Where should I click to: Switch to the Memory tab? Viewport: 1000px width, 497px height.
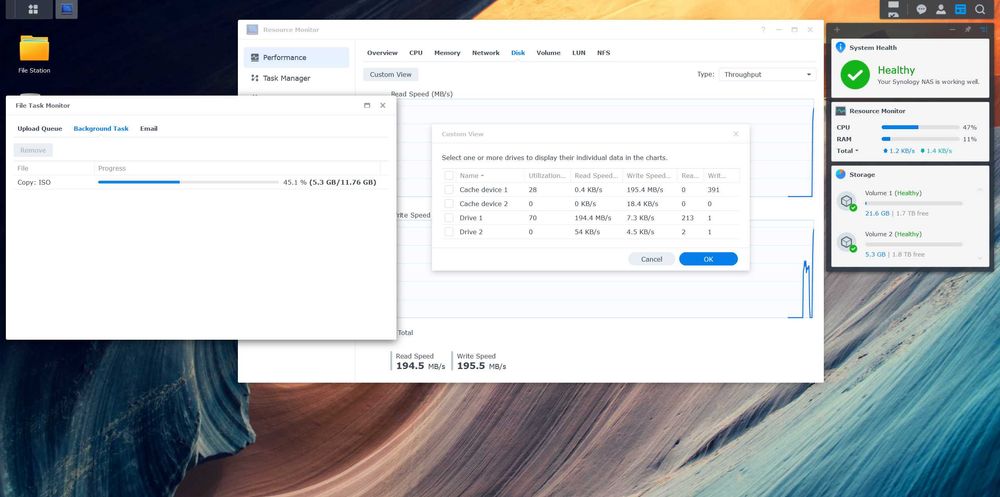[447, 53]
